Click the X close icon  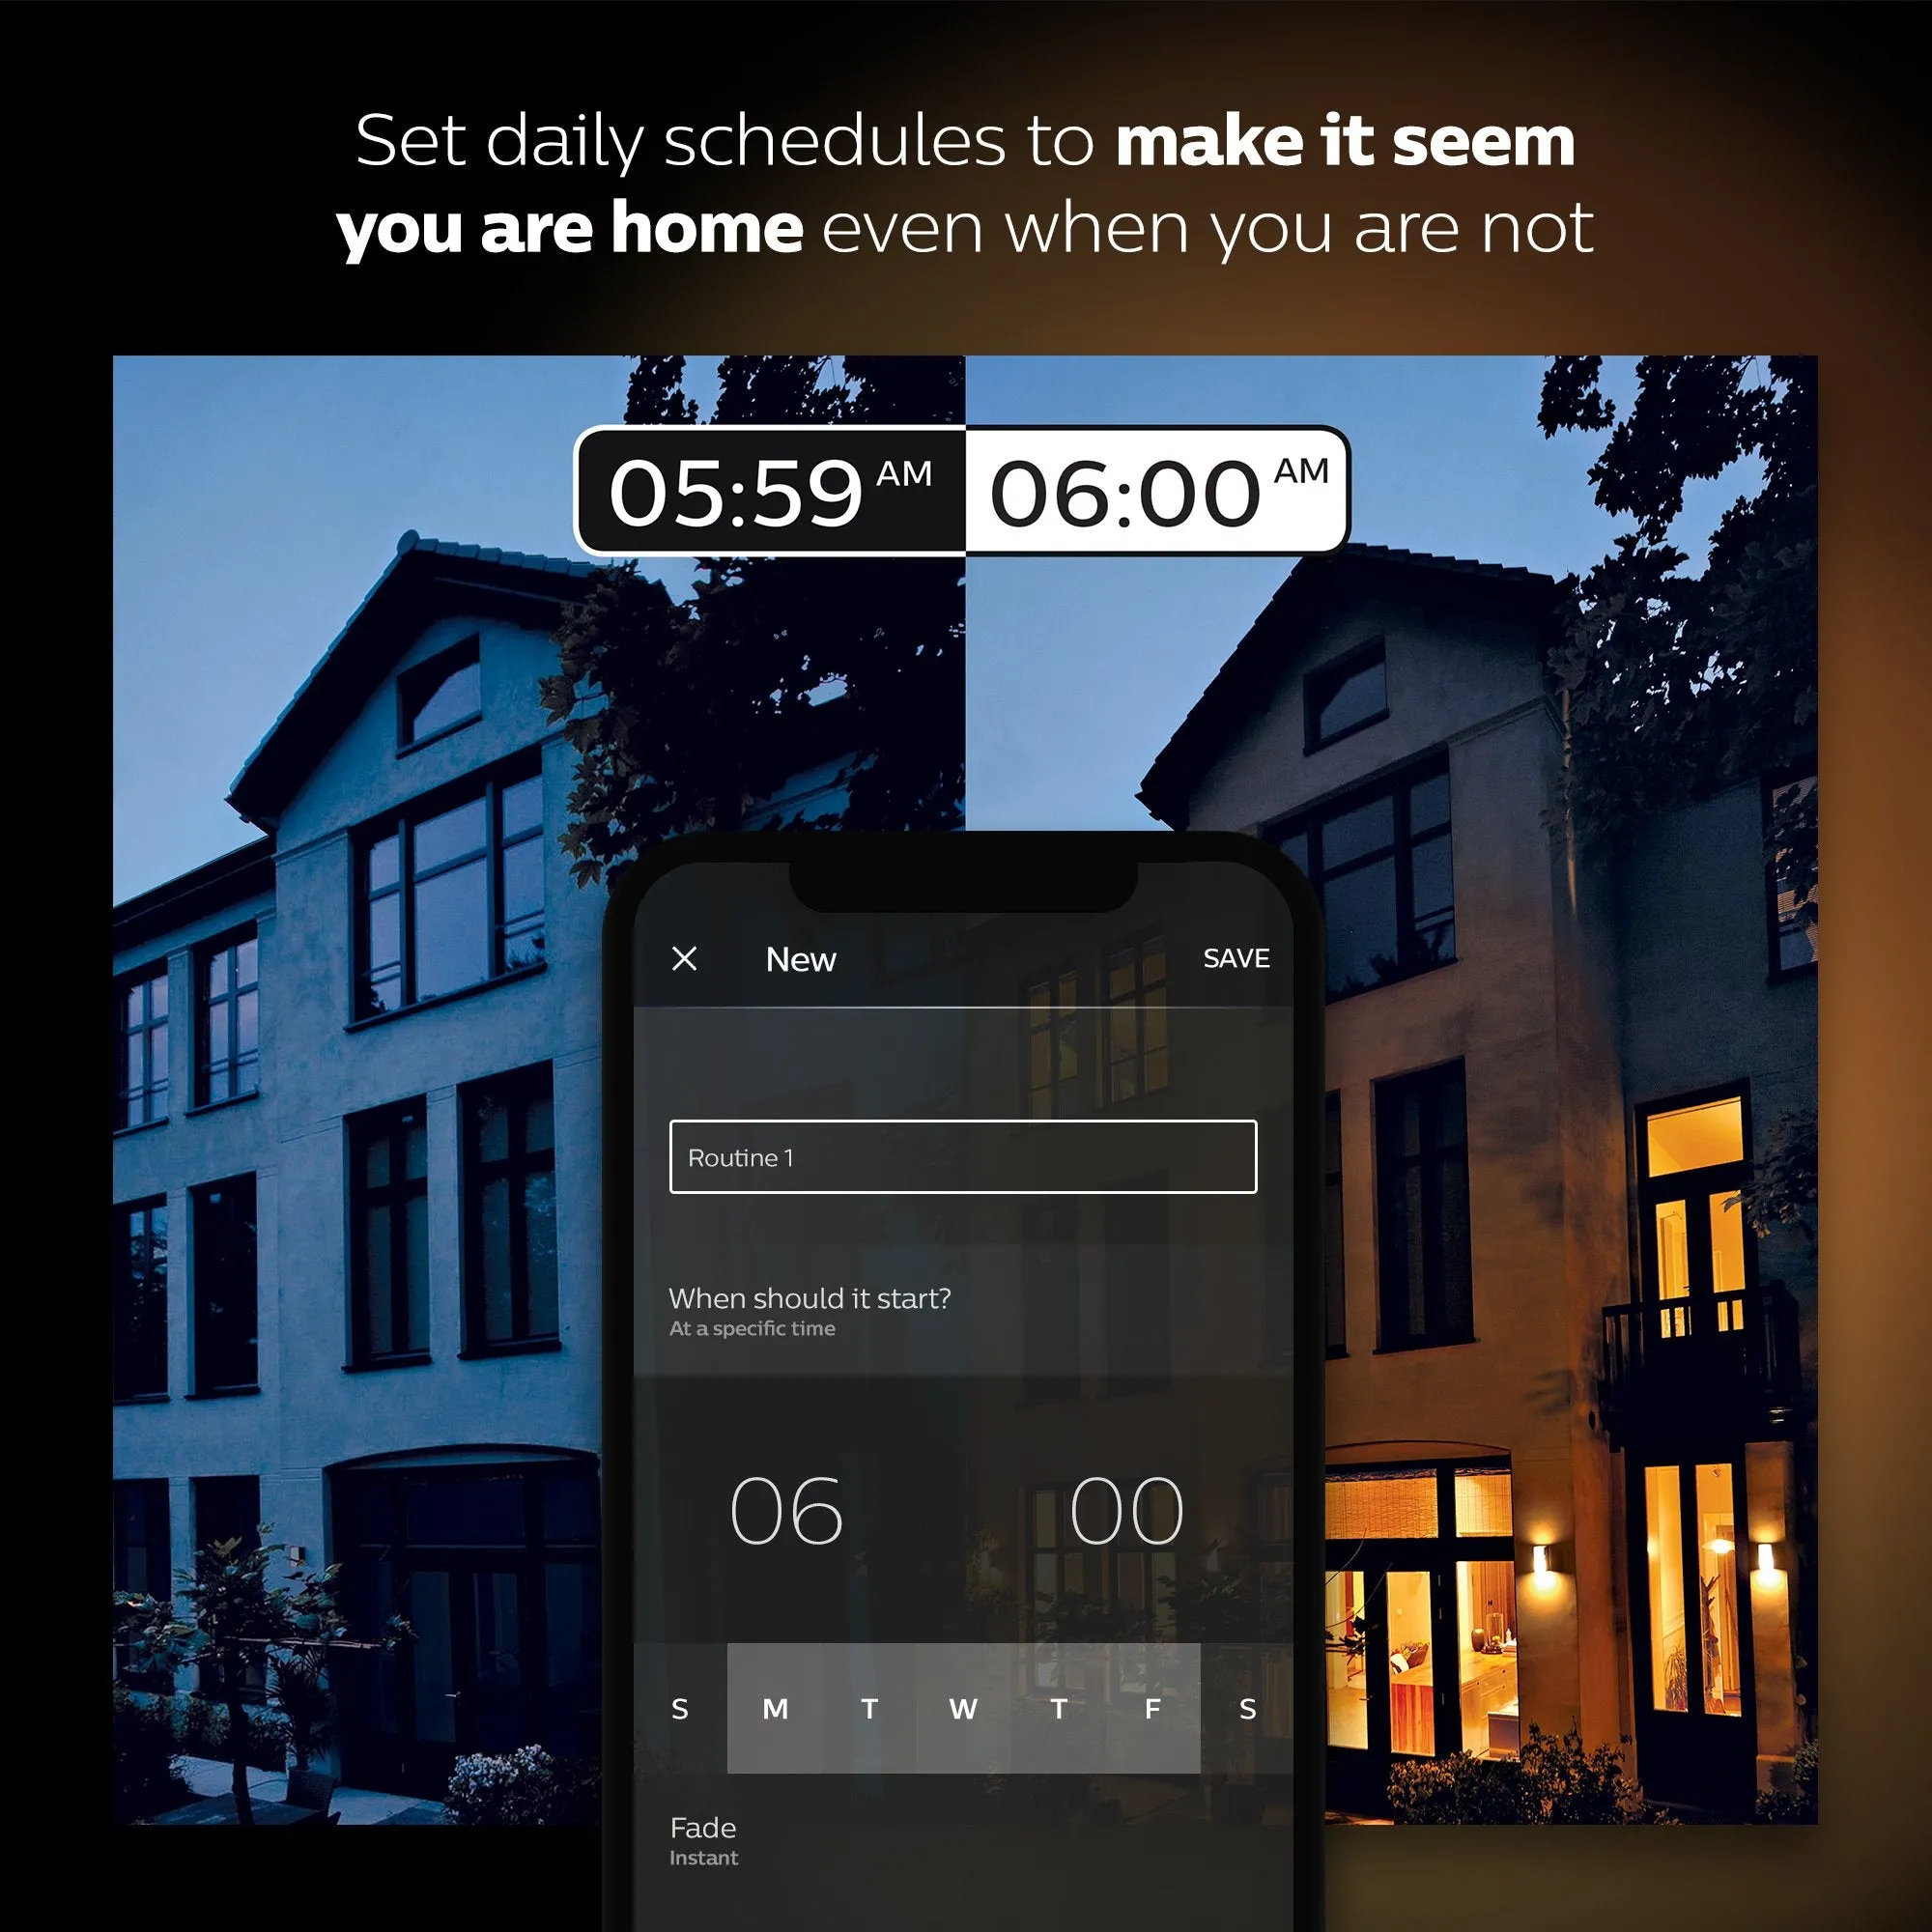(x=688, y=959)
